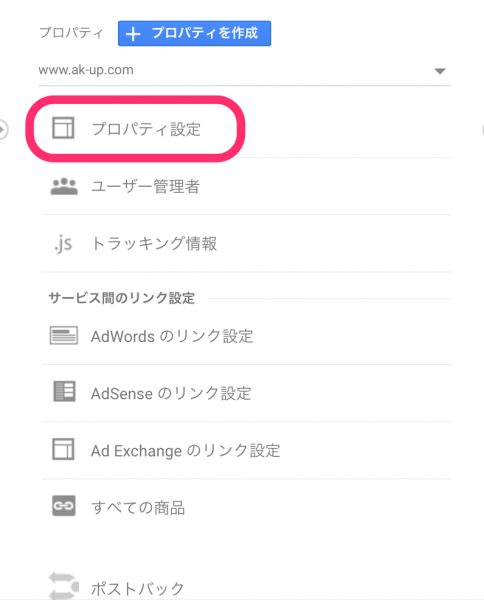Open AdSense のリンク設定
Image resolution: width=484 pixels, height=600 pixels.
click(x=171, y=393)
